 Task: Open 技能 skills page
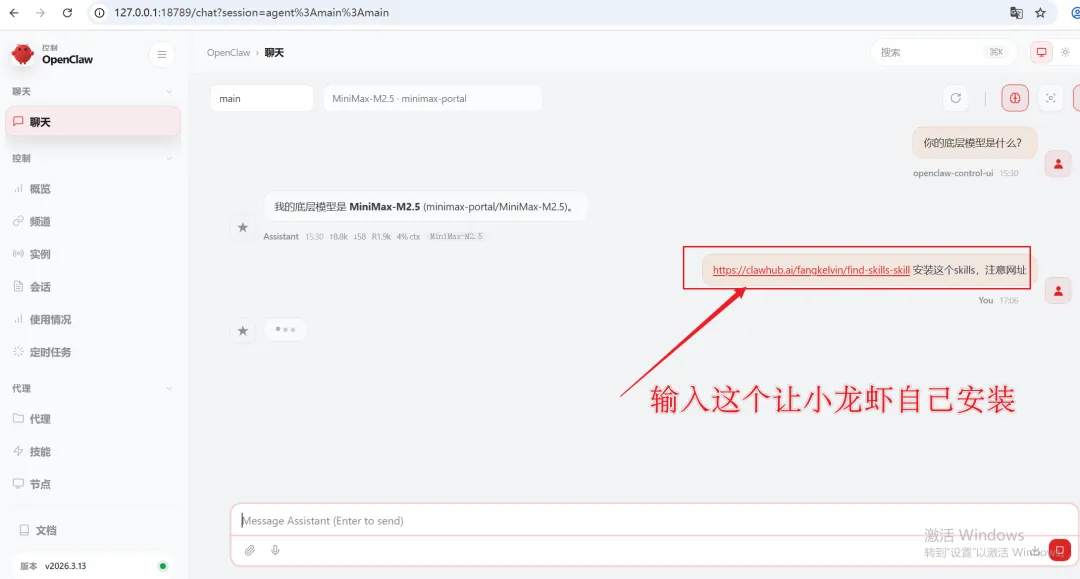click(93, 452)
